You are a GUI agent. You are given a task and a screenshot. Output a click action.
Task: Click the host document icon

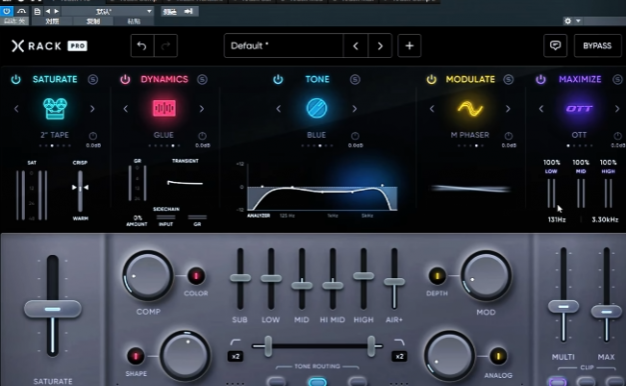pos(37,11)
